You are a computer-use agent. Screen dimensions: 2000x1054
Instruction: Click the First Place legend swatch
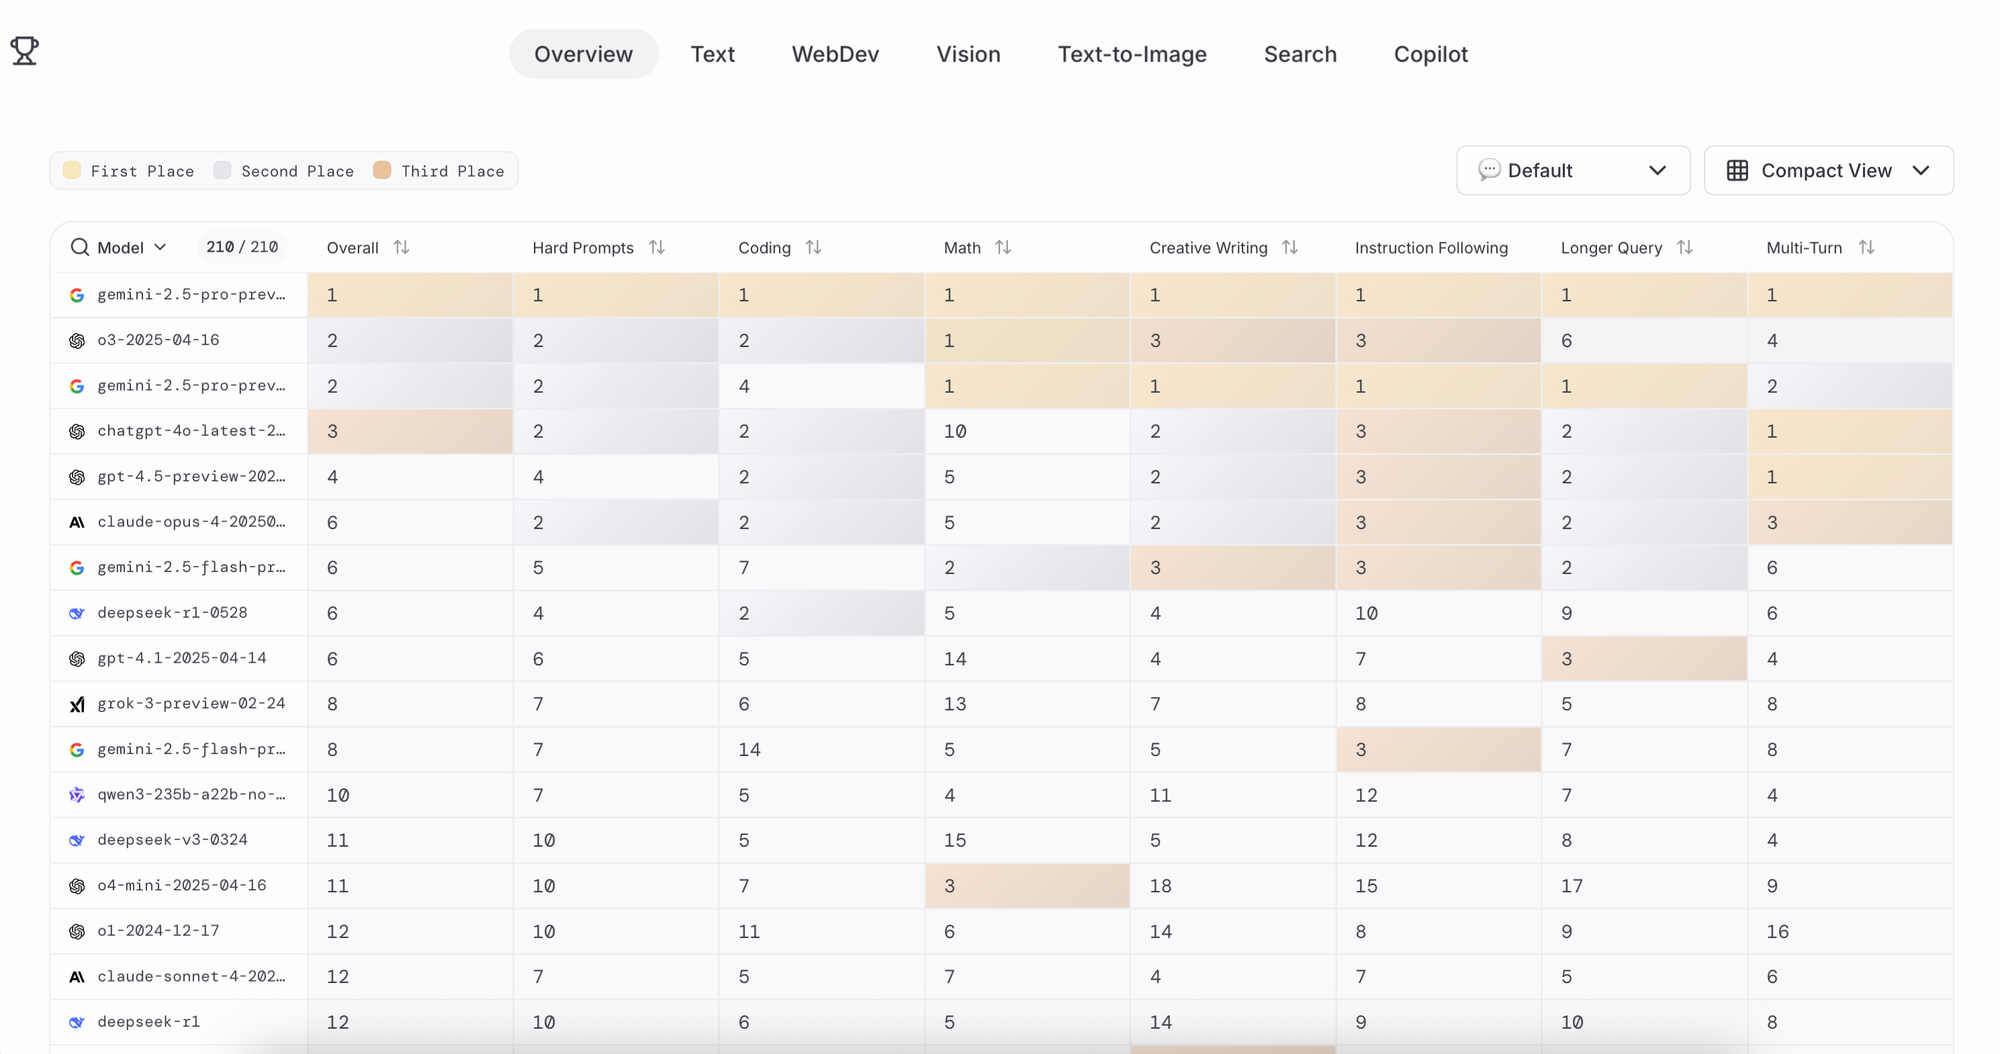(72, 170)
